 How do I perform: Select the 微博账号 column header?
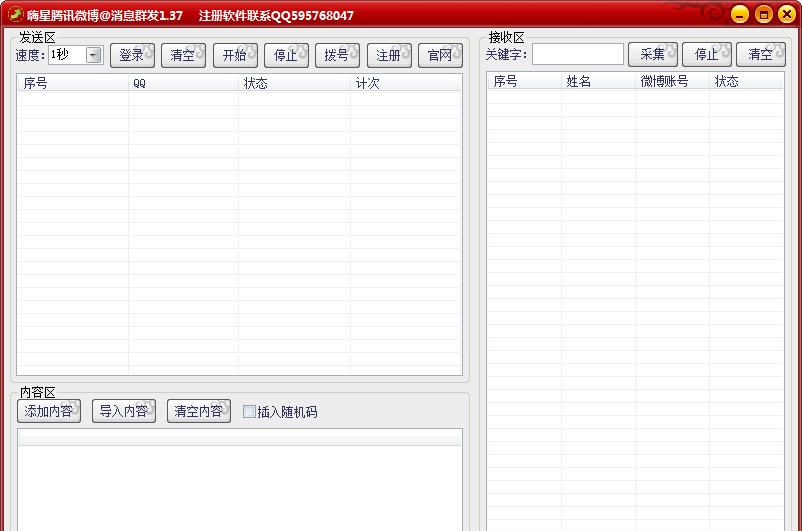tap(672, 81)
